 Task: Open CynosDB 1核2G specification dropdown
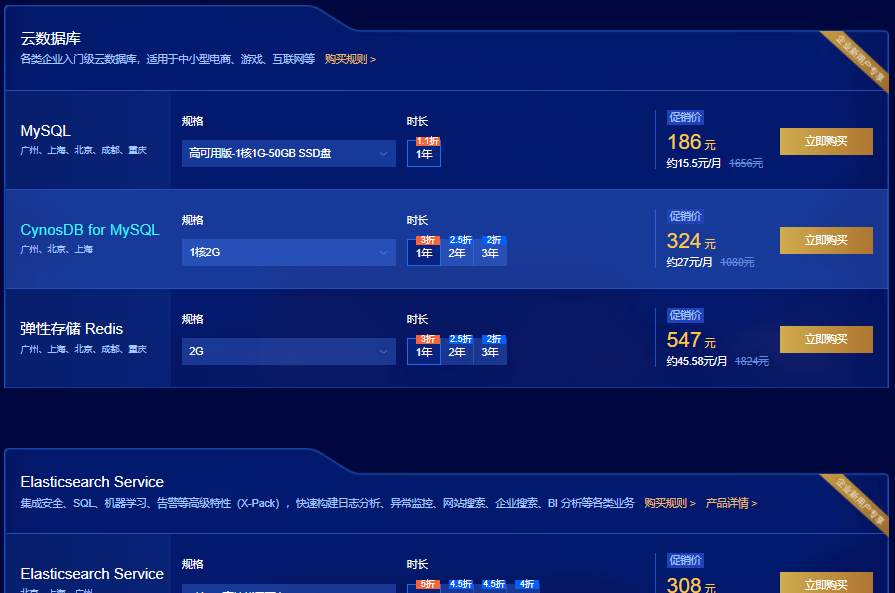288,252
